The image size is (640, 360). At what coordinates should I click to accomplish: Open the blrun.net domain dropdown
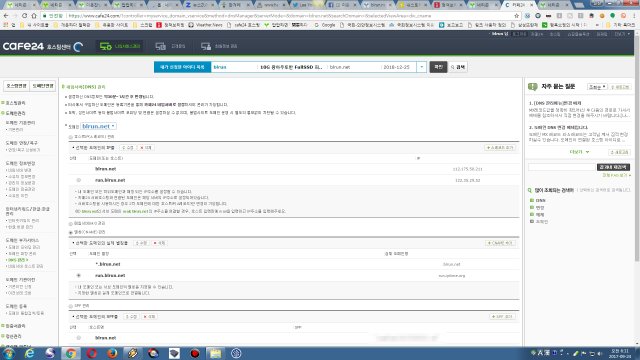pos(98,127)
